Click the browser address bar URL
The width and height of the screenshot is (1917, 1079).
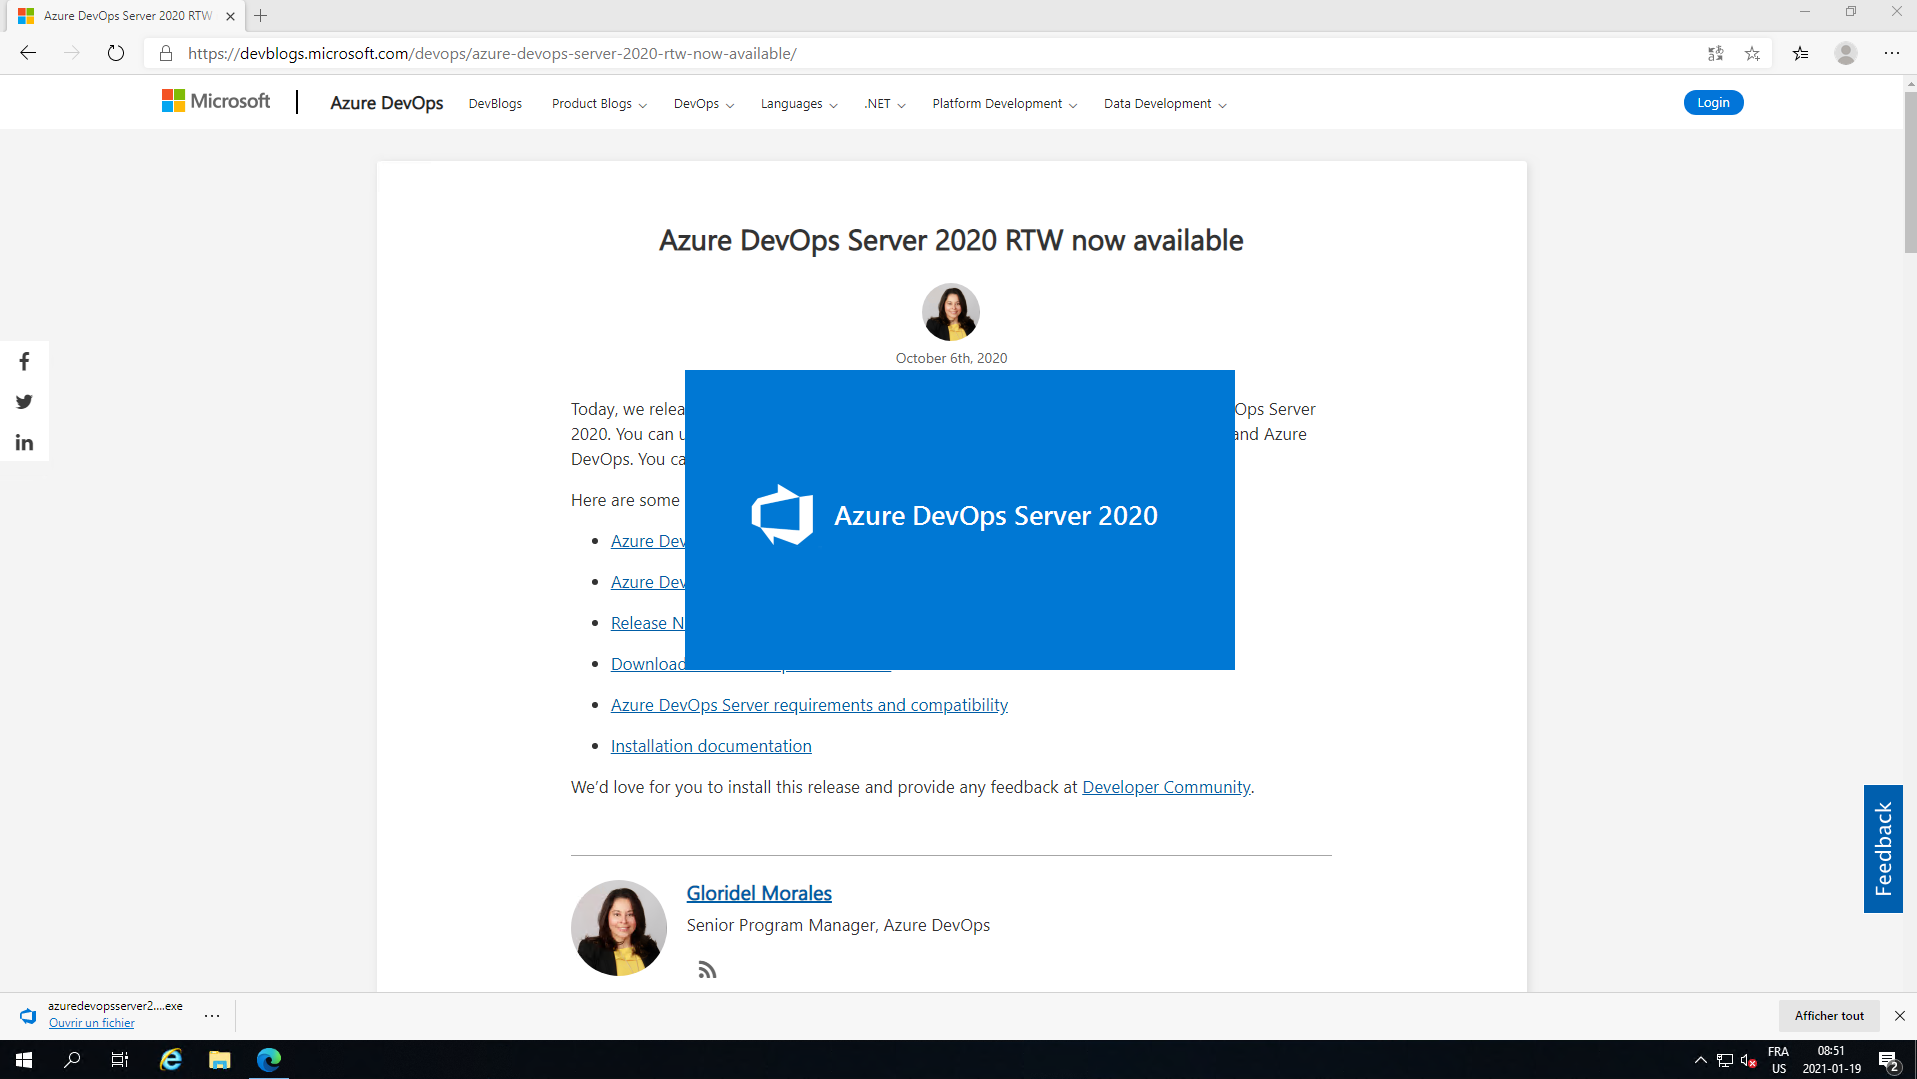point(492,53)
